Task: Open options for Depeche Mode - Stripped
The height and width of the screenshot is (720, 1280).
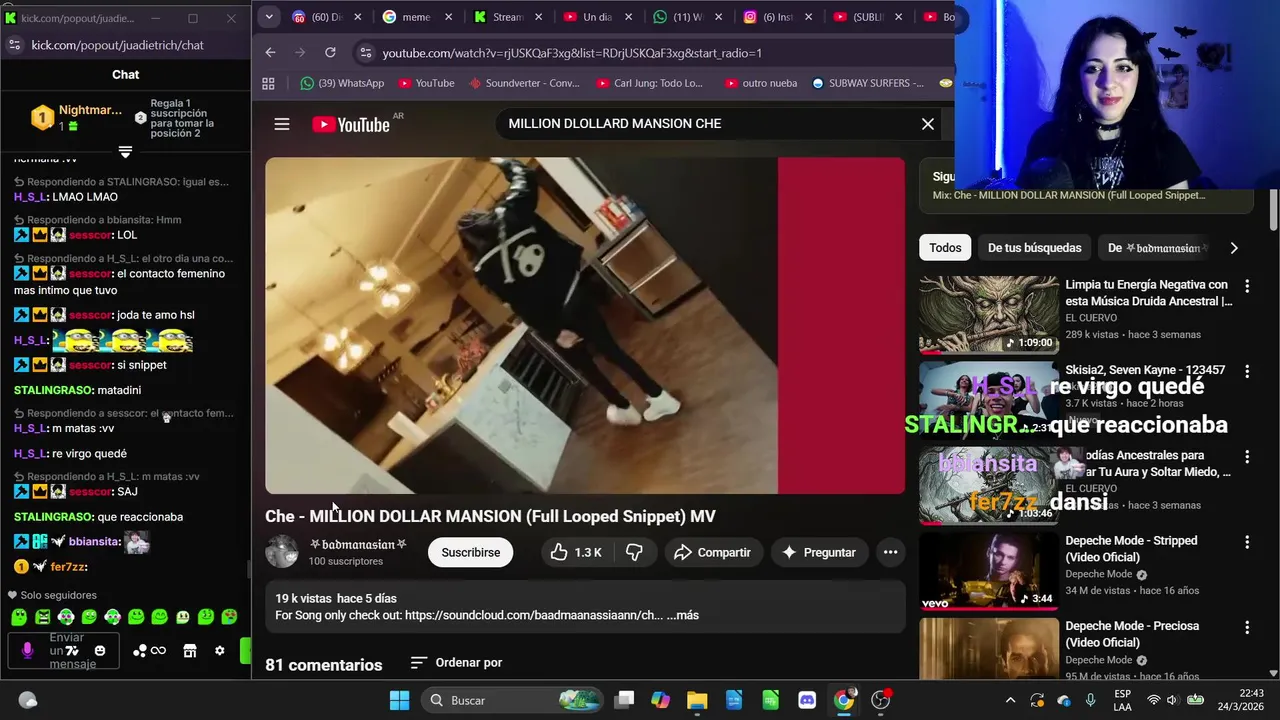Action: (x=1247, y=542)
